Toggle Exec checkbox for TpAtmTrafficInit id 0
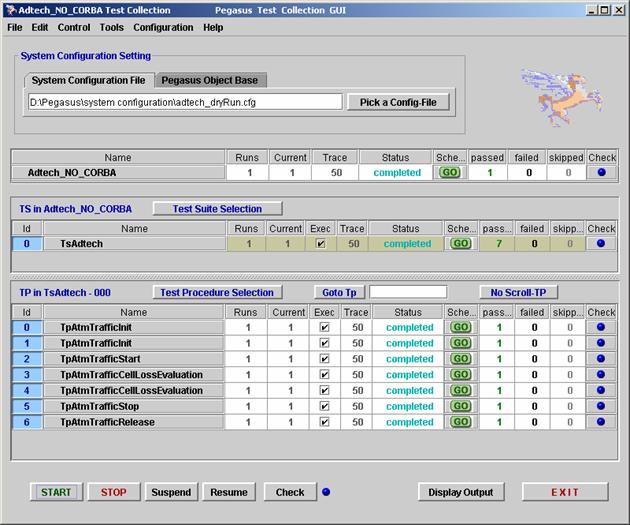 325,327
